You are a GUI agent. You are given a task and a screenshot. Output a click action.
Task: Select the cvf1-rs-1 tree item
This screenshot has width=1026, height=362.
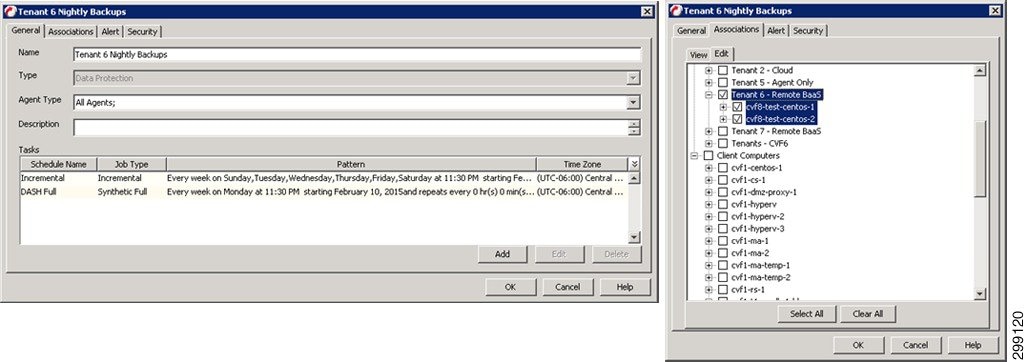(749, 289)
